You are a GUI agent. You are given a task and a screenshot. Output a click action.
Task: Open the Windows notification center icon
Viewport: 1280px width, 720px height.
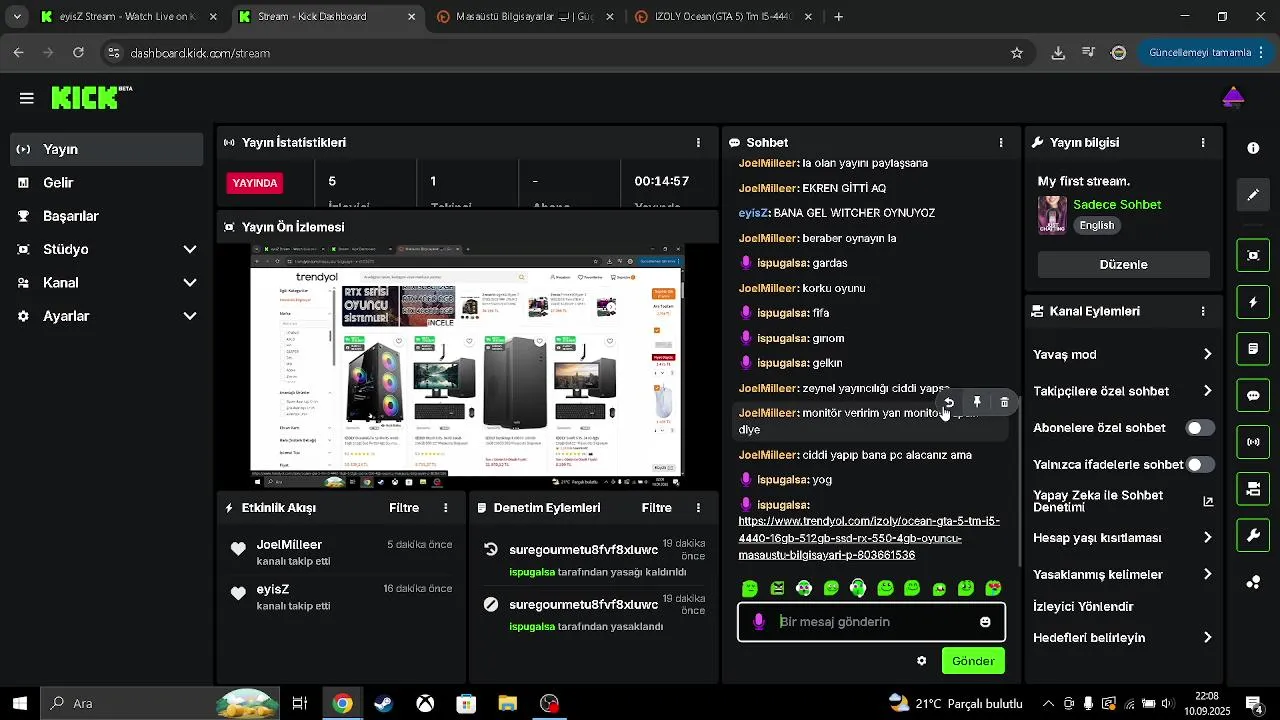1253,703
